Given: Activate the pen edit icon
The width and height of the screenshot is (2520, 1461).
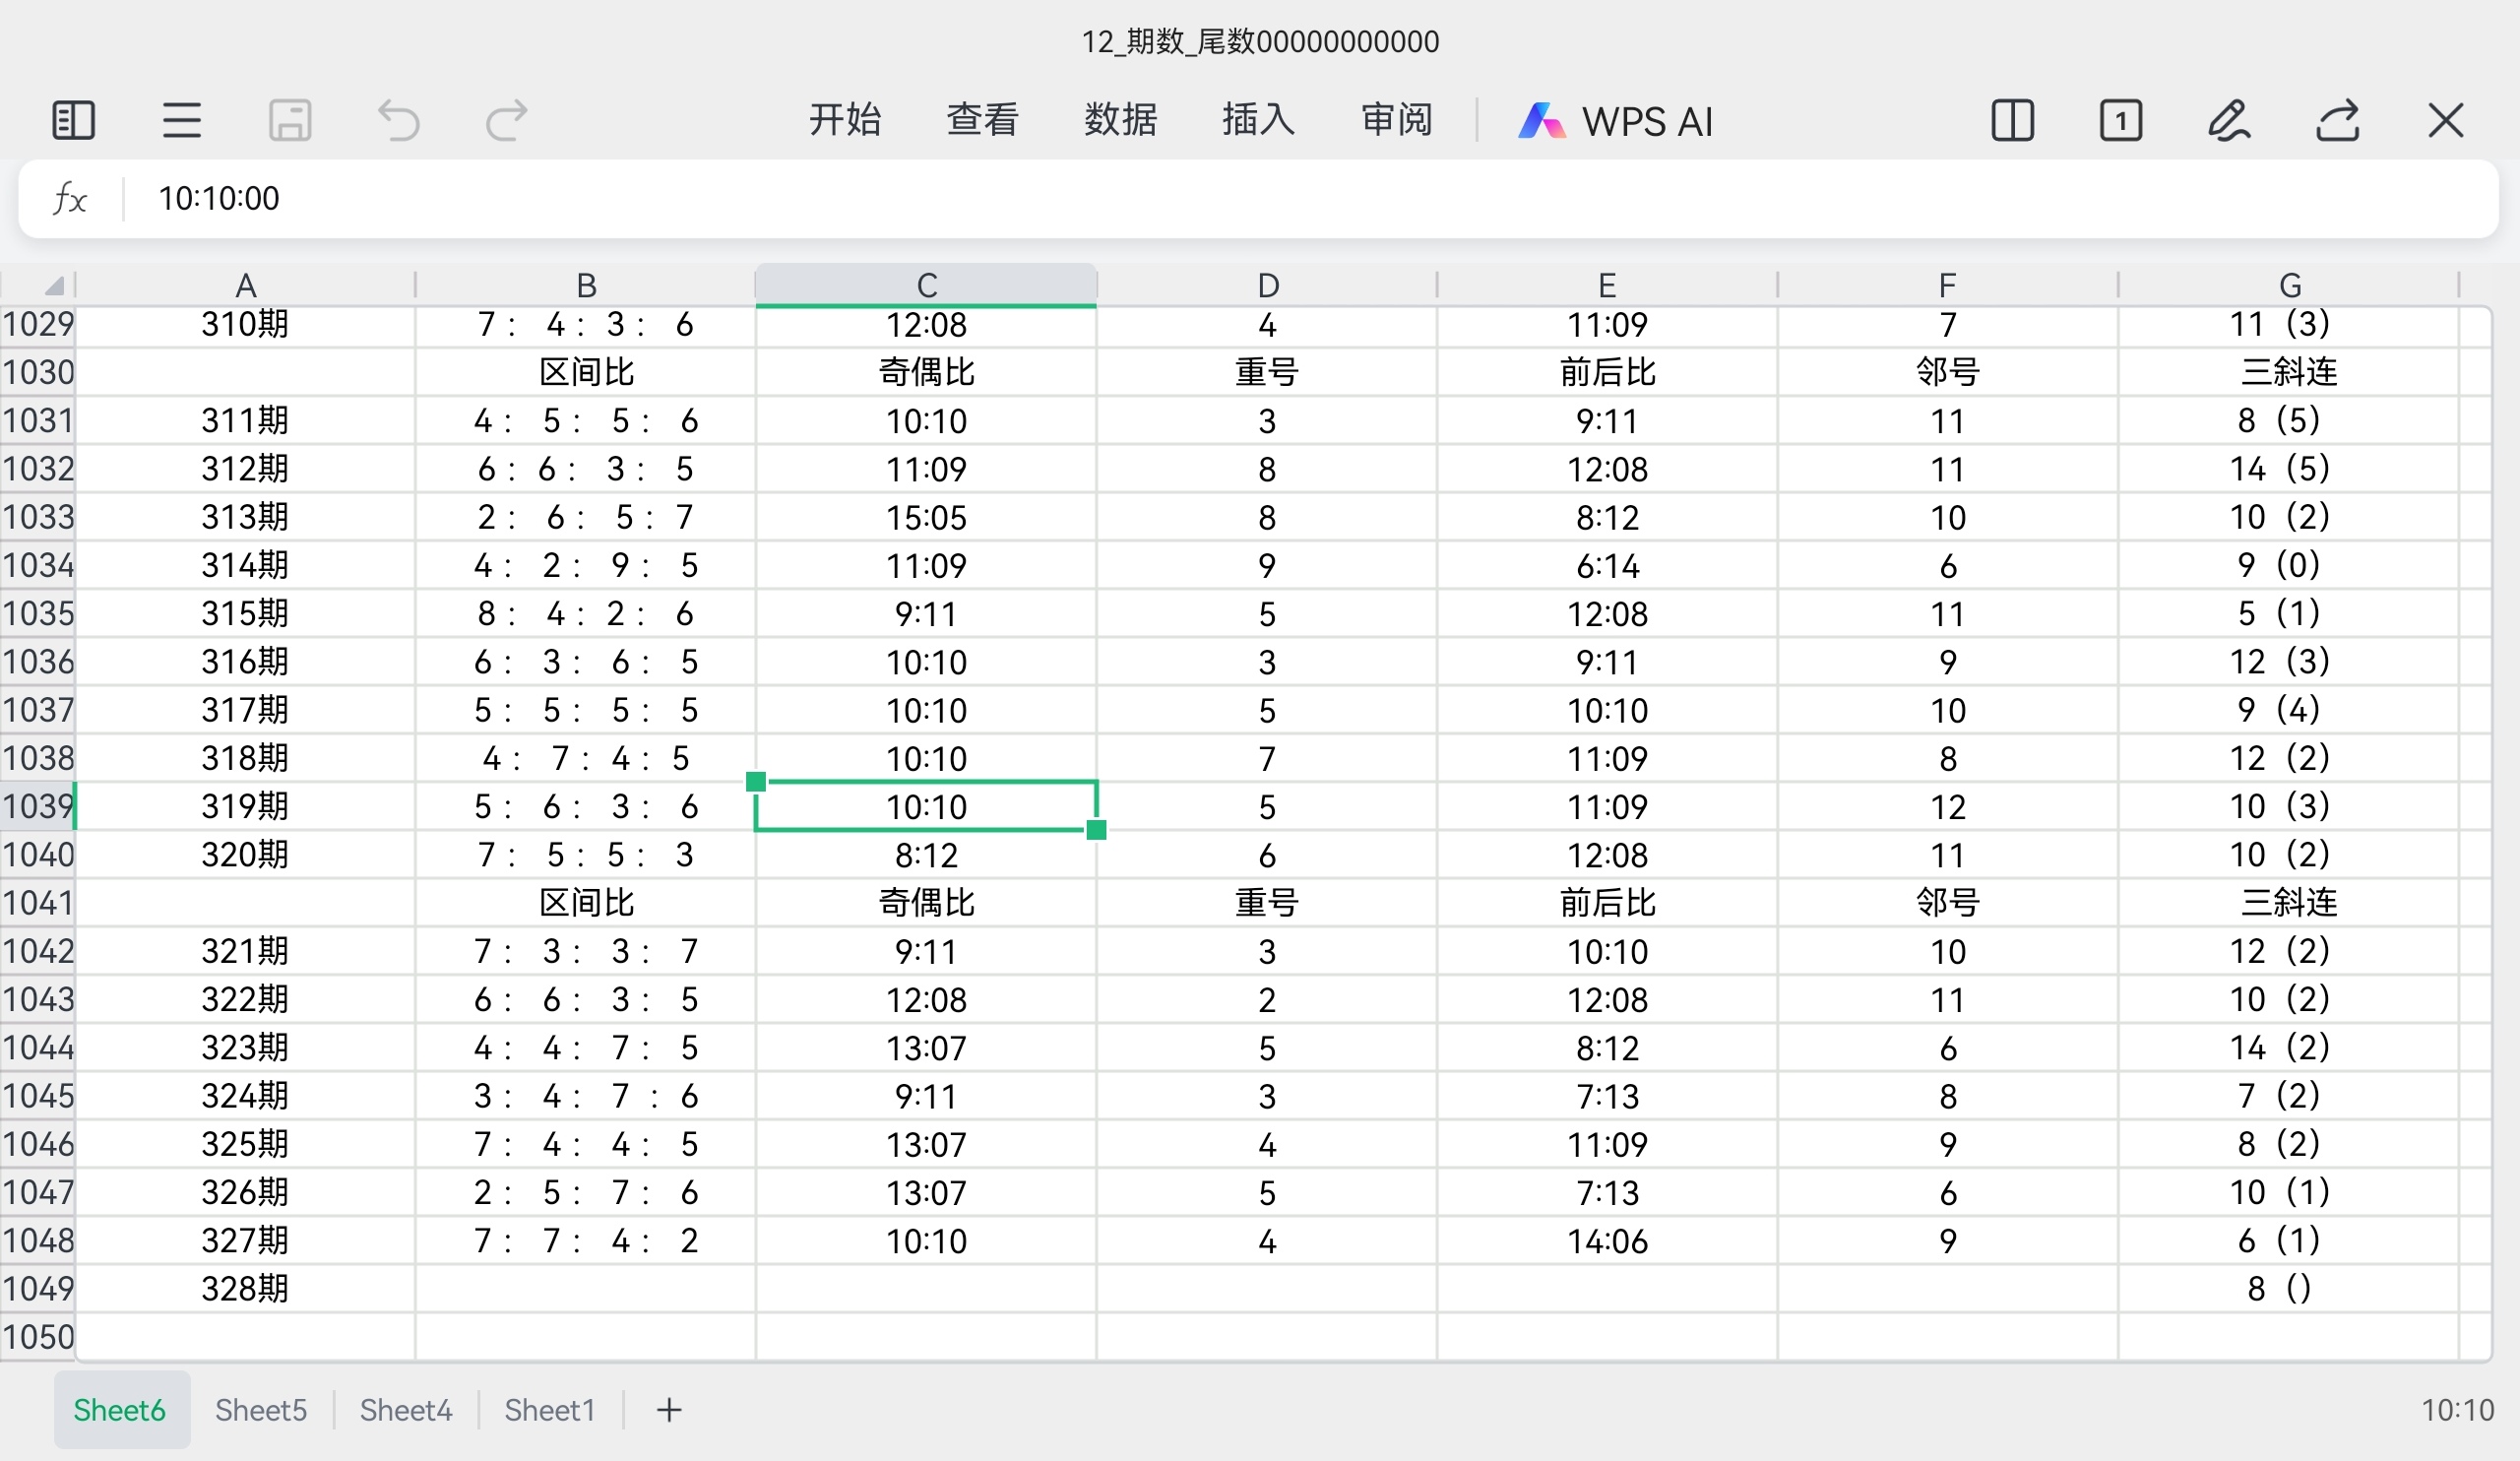Looking at the screenshot, I should [2229, 121].
